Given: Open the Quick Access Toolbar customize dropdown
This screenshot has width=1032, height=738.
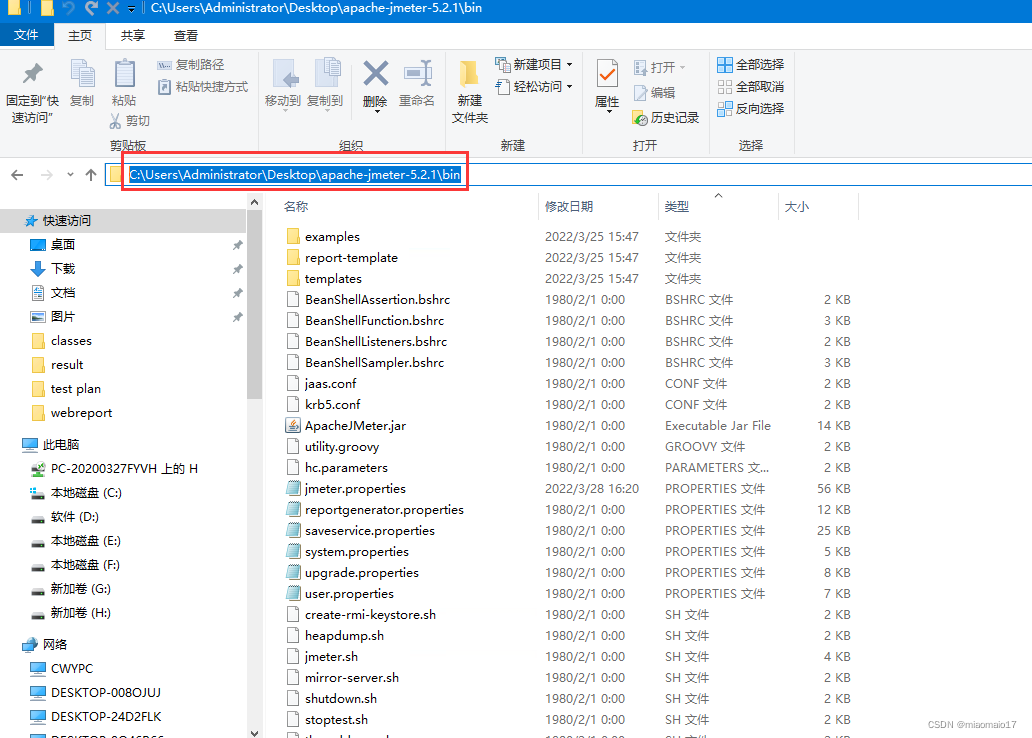Looking at the screenshot, I should click(132, 9).
